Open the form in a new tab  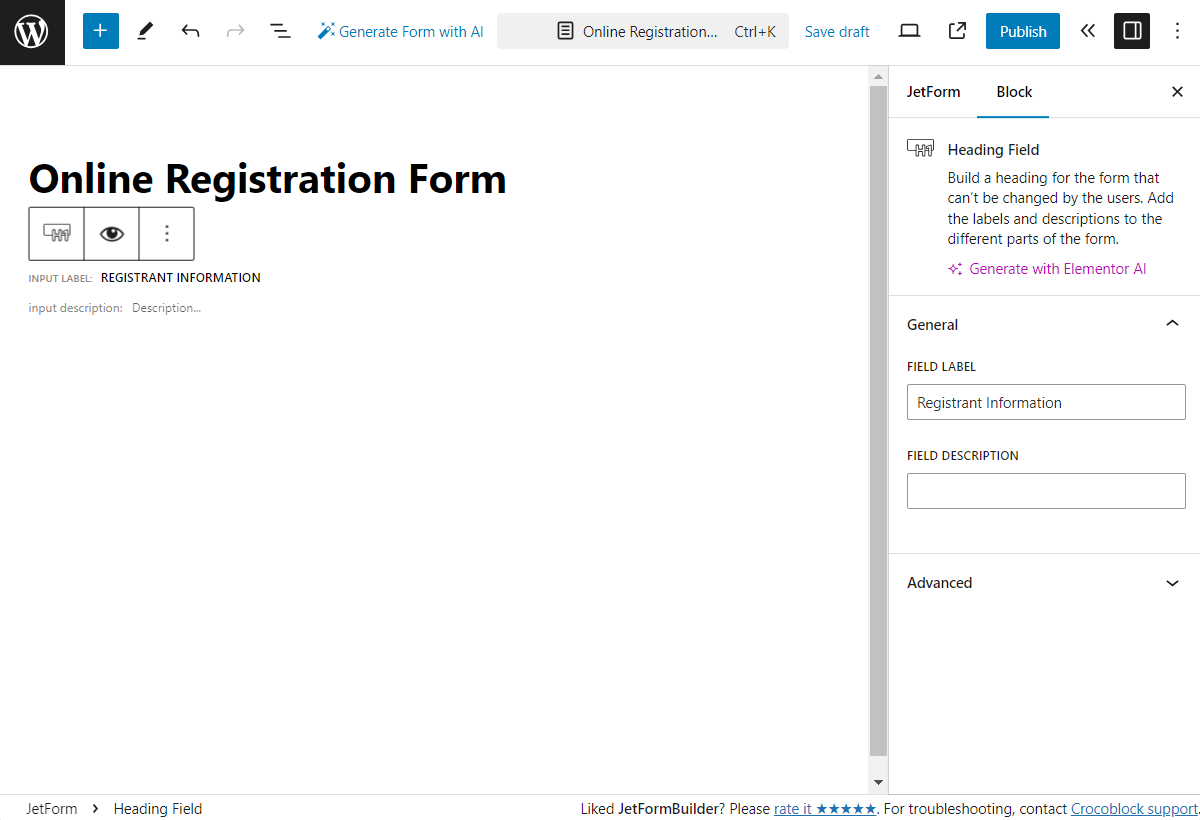pyautogui.click(x=956, y=31)
